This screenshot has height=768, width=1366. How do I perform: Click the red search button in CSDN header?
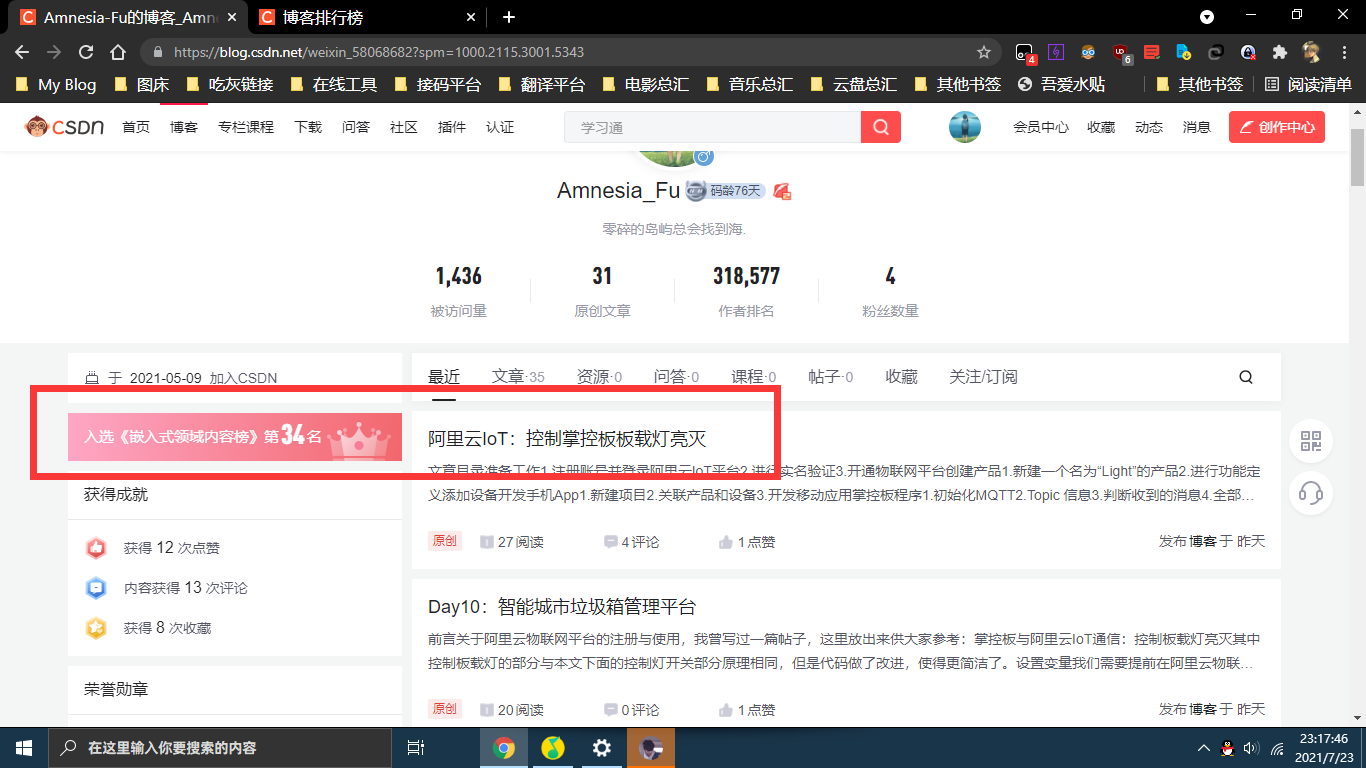pyautogui.click(x=880, y=127)
